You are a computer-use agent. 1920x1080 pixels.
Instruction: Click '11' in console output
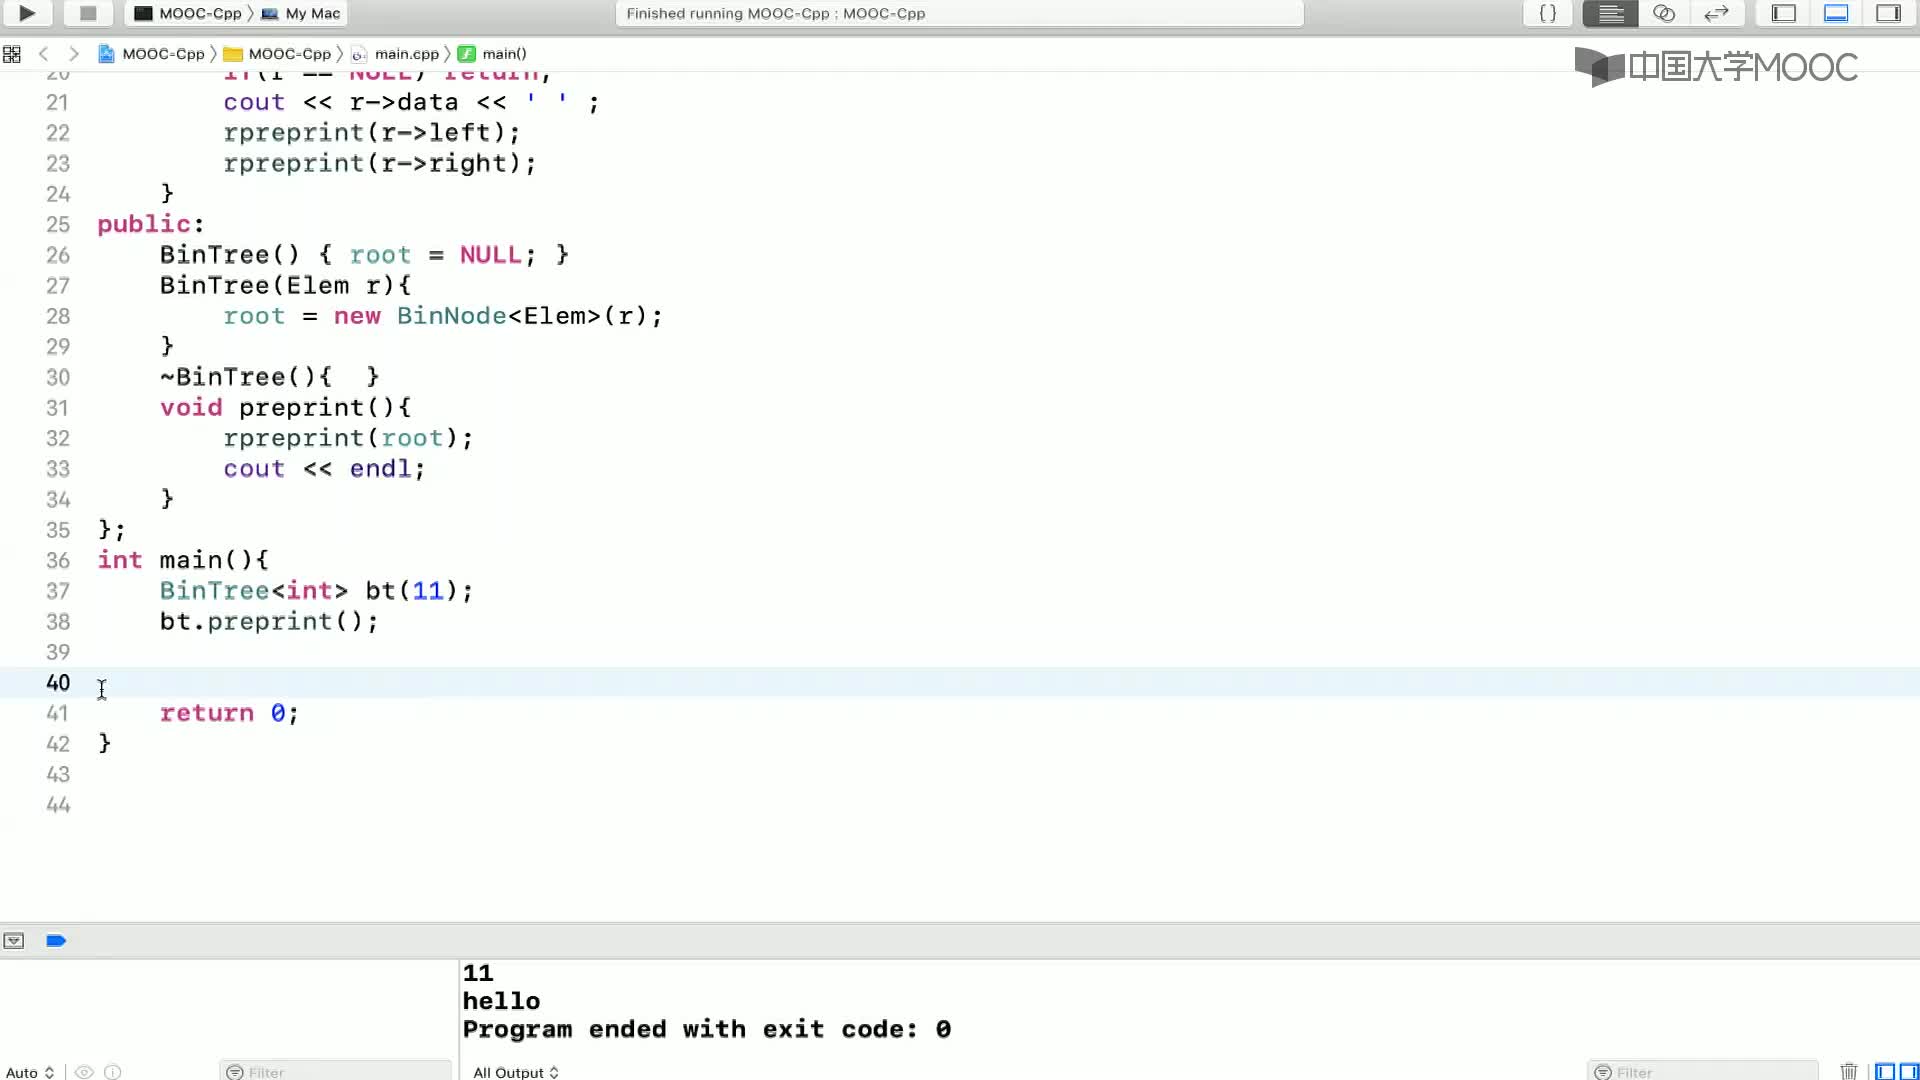tap(478, 974)
